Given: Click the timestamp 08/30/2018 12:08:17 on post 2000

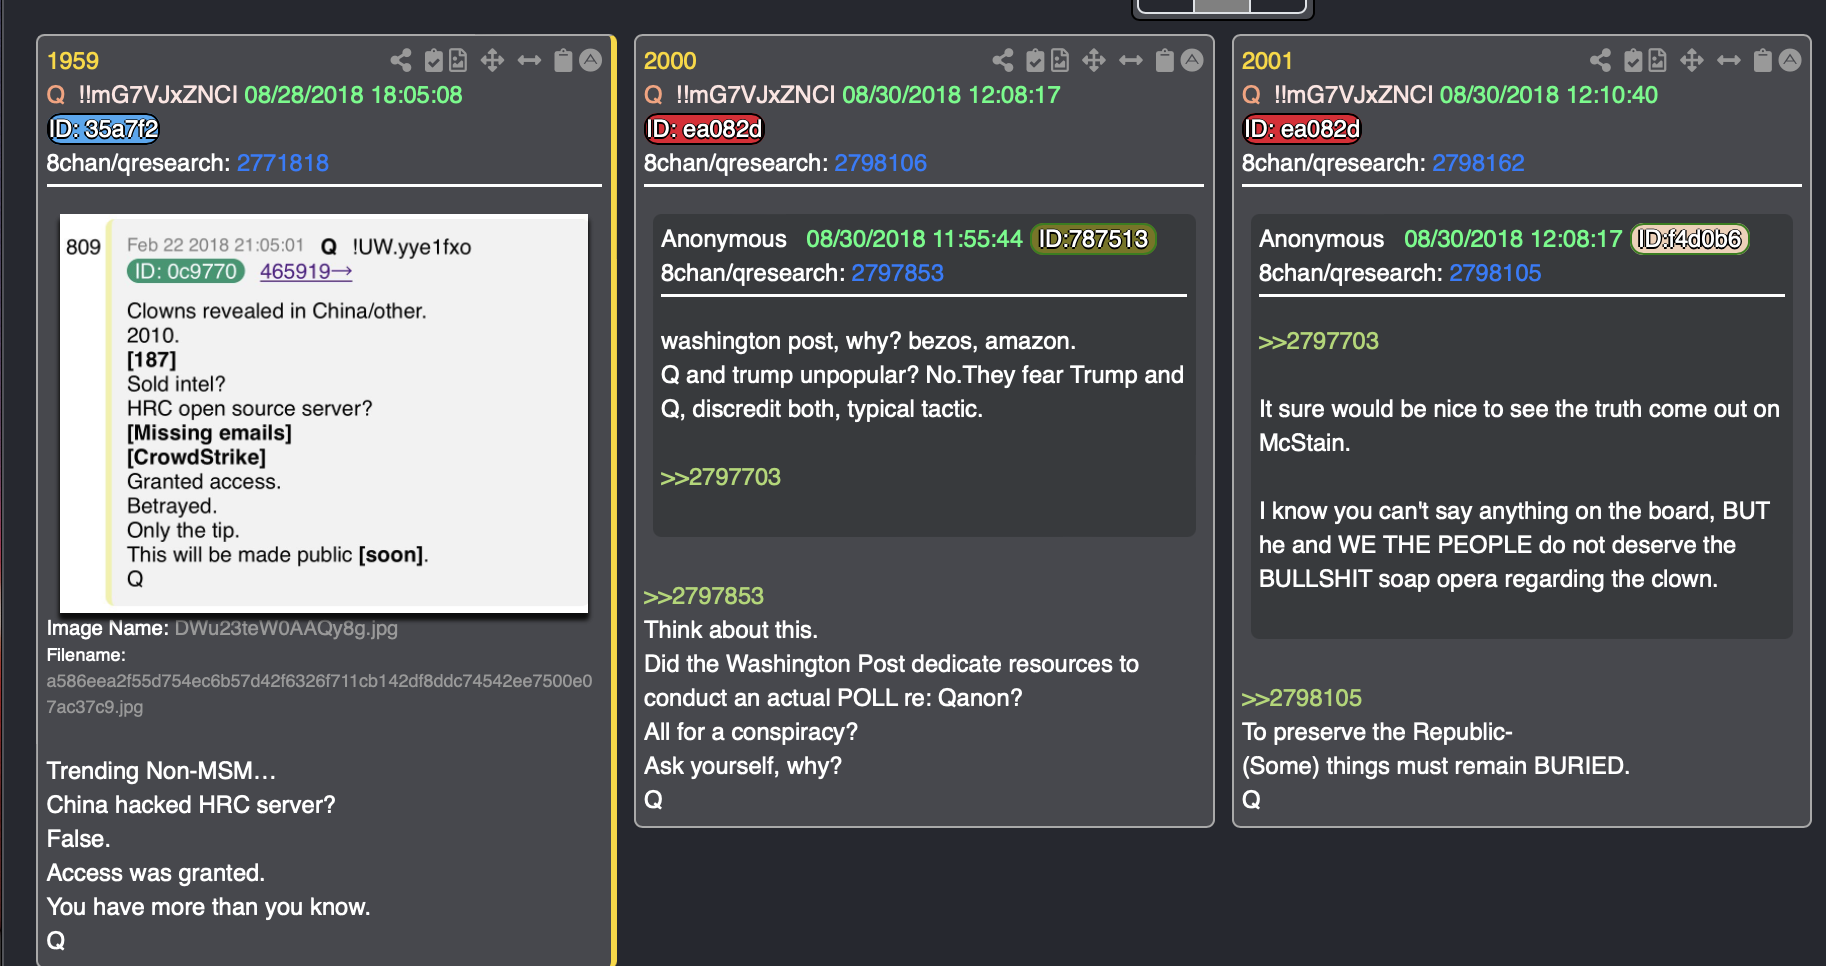Looking at the screenshot, I should tap(951, 95).
